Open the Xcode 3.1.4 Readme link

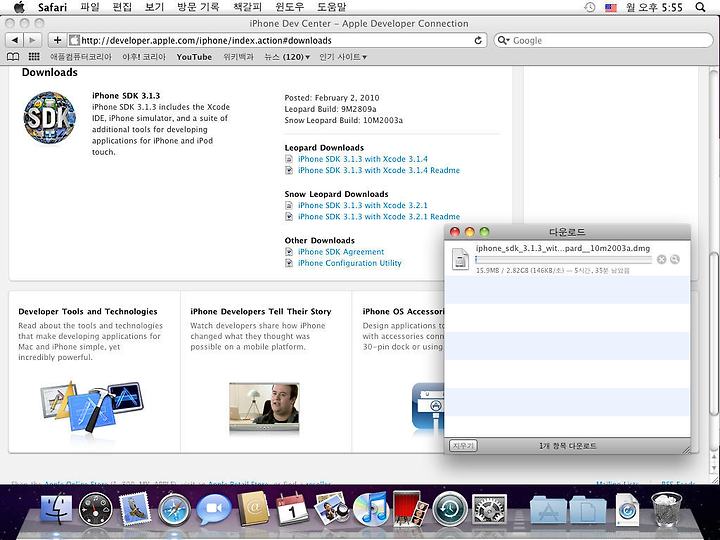[x=379, y=170]
